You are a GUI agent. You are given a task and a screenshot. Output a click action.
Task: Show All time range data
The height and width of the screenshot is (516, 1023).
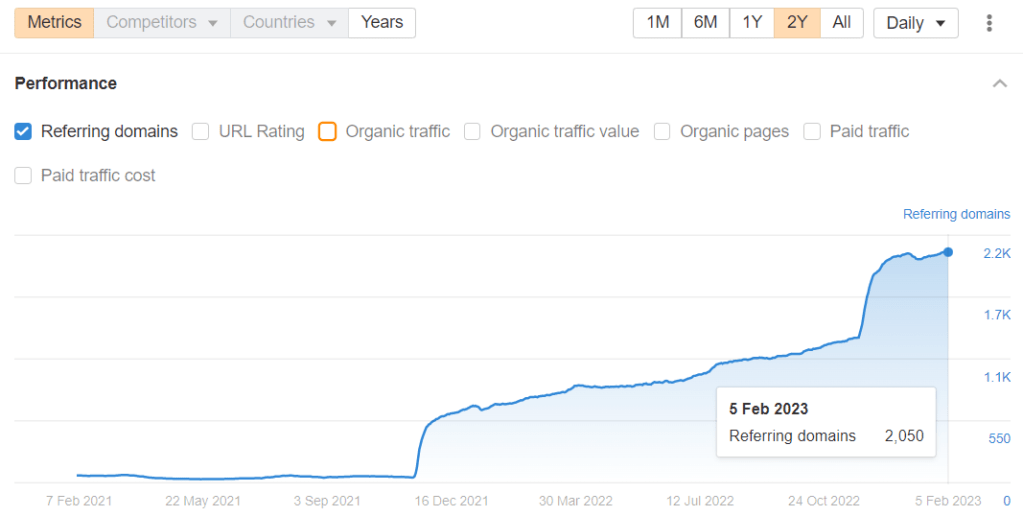[x=842, y=22]
